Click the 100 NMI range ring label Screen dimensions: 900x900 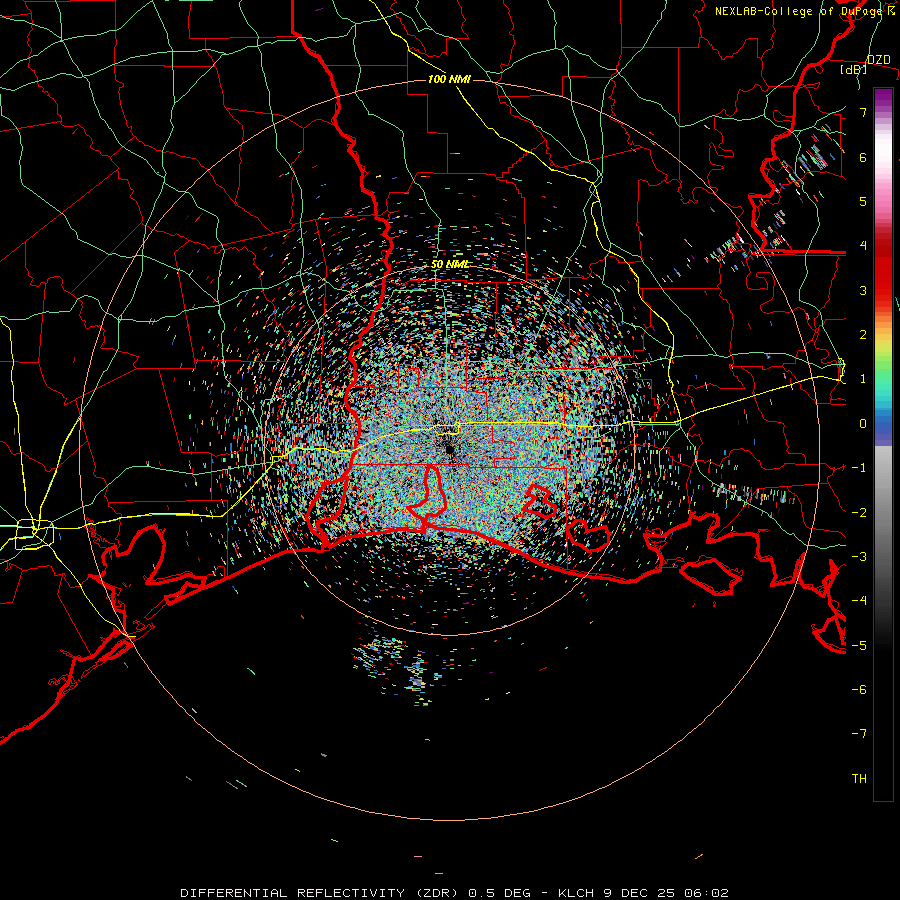449,79
